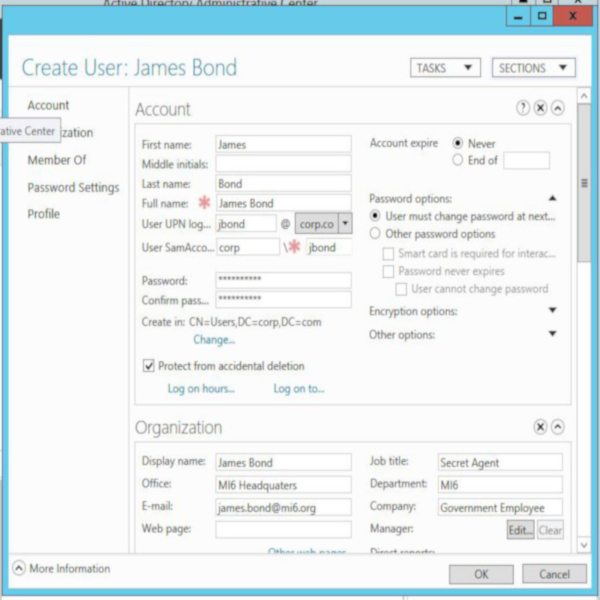Click the Manager Edit... button
The width and height of the screenshot is (600, 600).
[x=520, y=530]
